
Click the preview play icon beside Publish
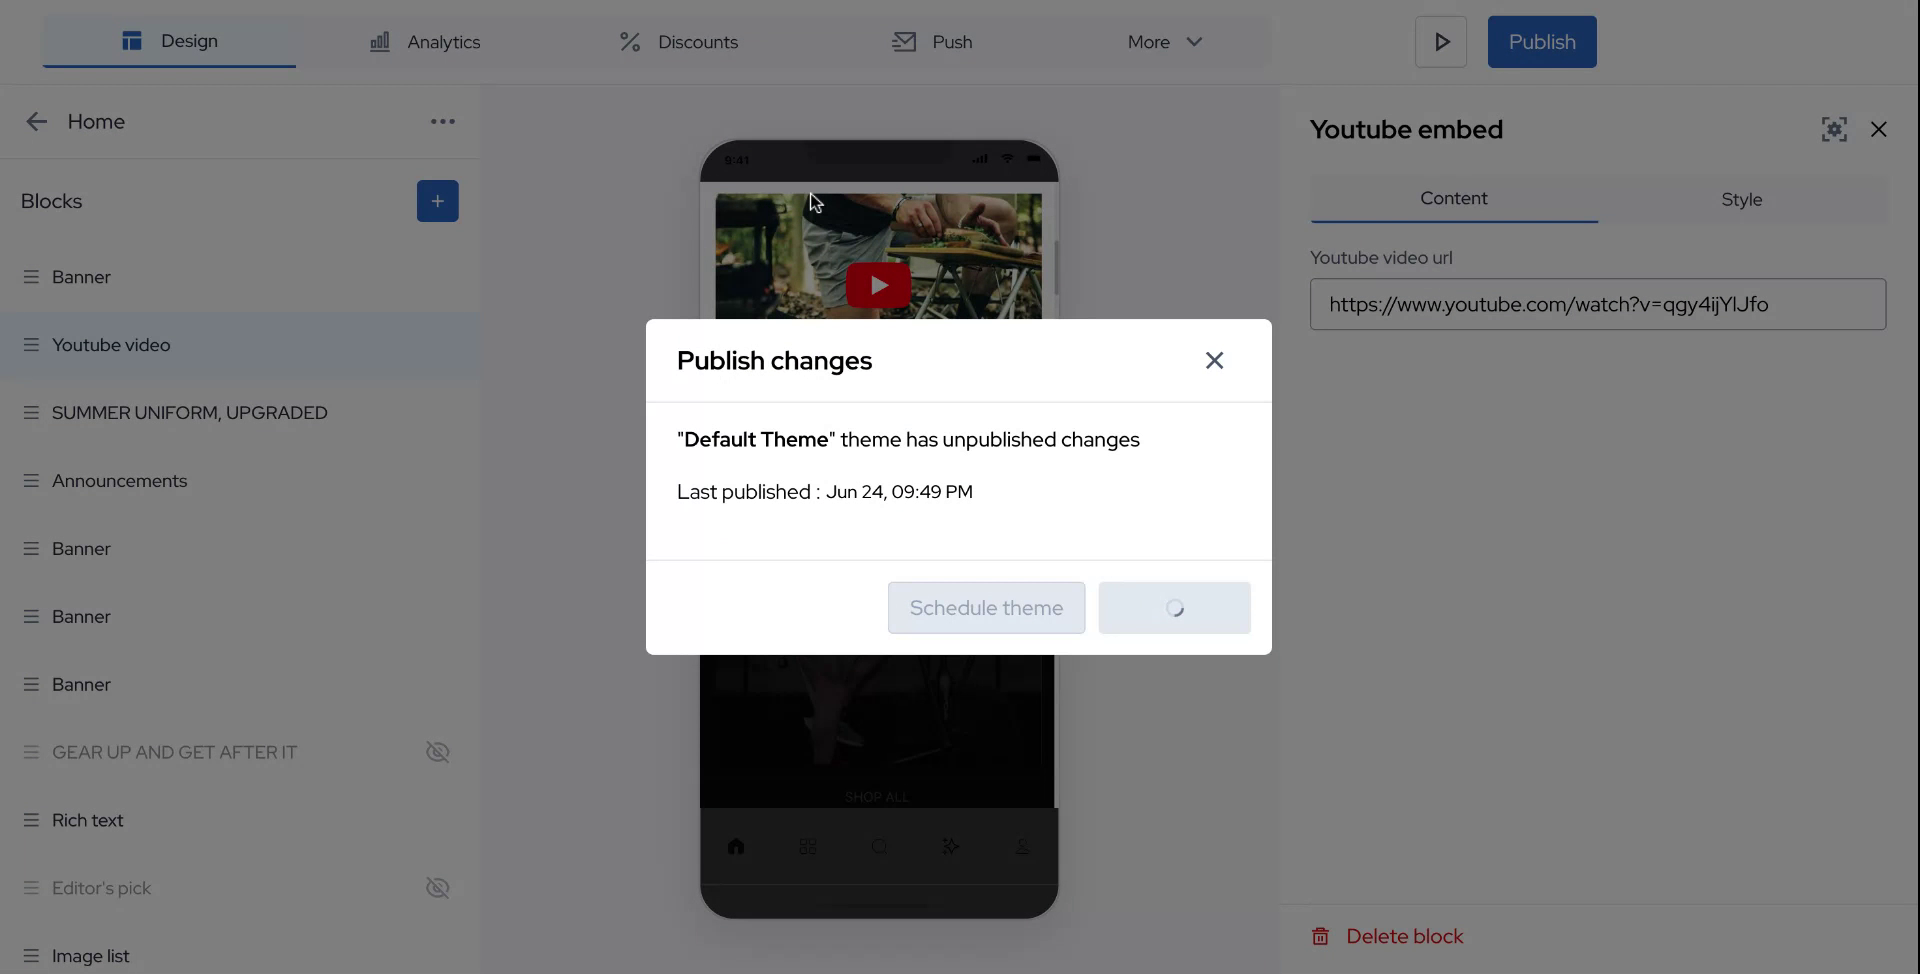click(1440, 41)
